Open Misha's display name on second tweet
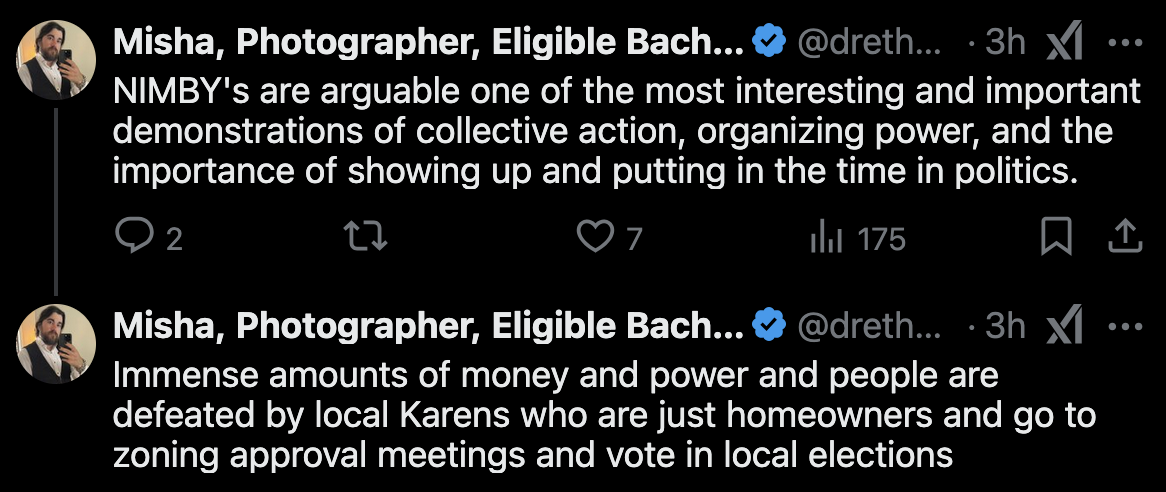Viewport: 1166px width, 492px height. coord(428,325)
